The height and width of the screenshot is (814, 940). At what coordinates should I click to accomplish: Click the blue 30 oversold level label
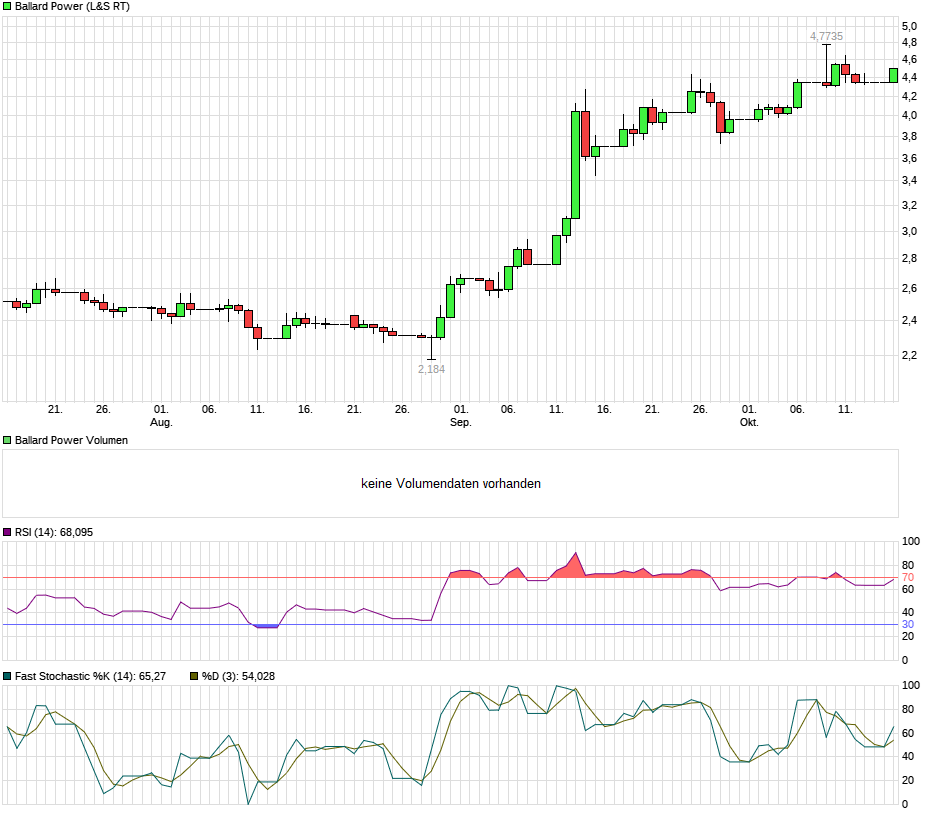click(908, 625)
